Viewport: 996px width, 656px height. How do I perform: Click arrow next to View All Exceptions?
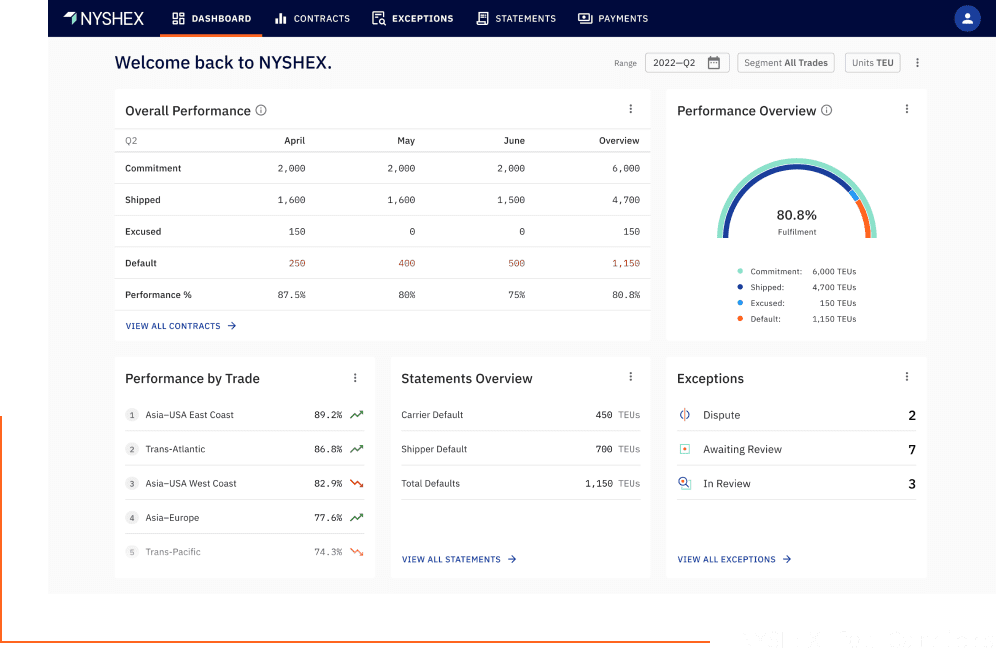[x=787, y=559]
